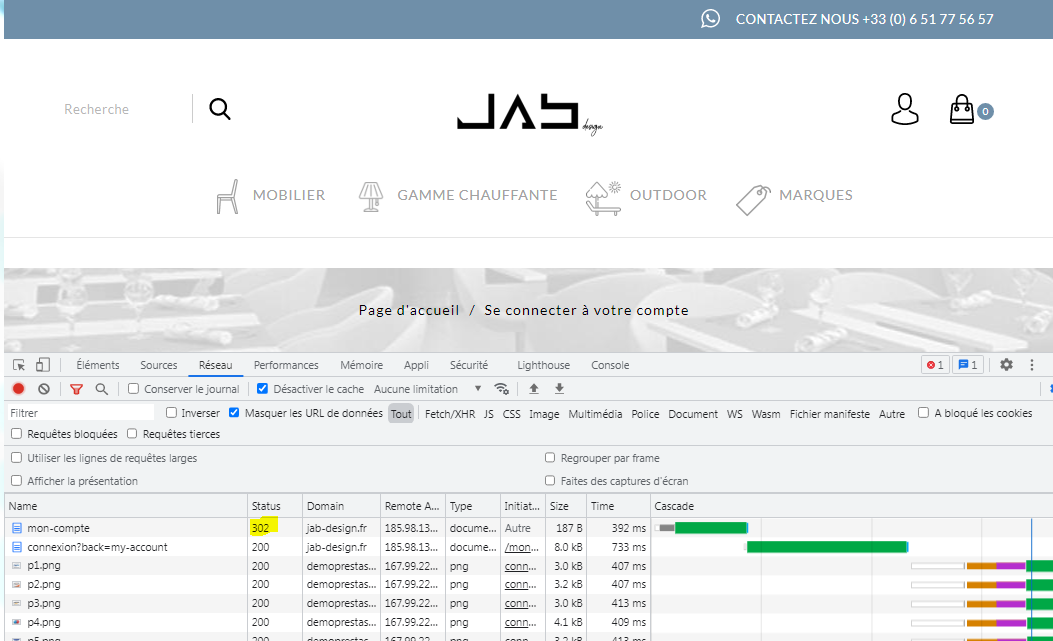Switch to the Console tab
Image resolution: width=1053 pixels, height=641 pixels.
pos(610,365)
